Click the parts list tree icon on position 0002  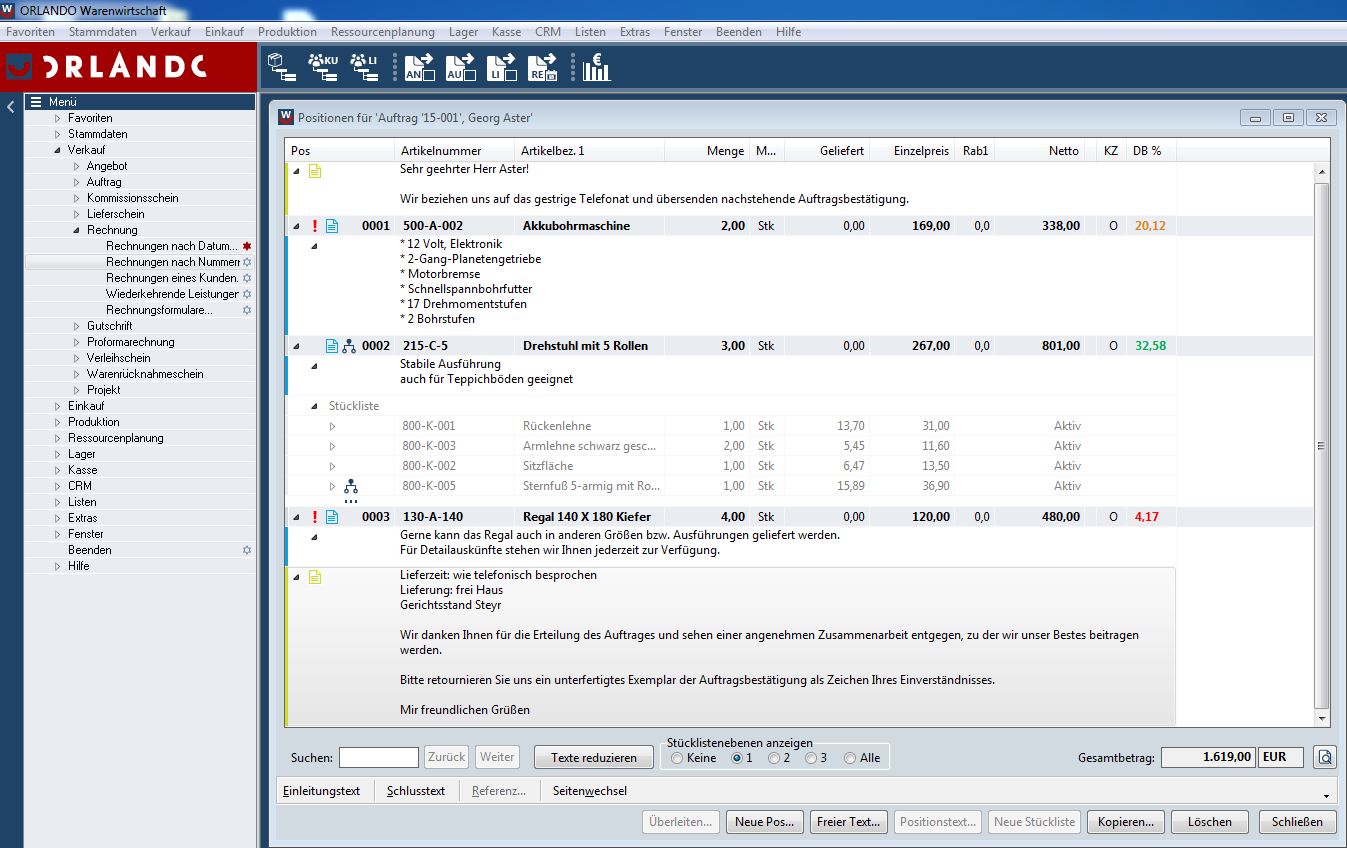(349, 346)
